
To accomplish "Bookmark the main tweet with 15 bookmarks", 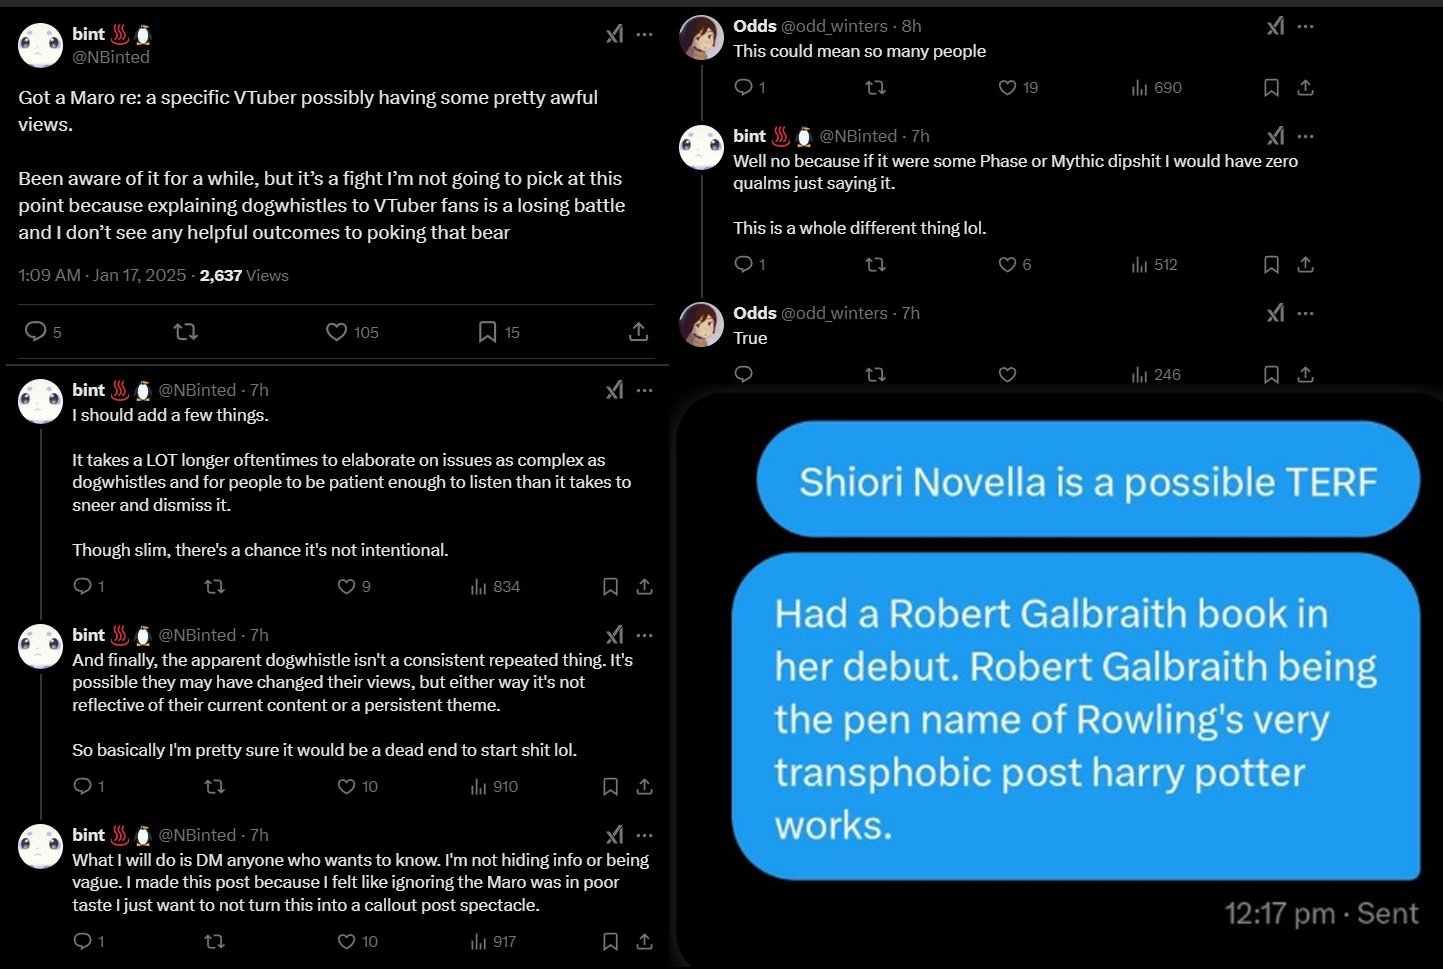I will click(x=487, y=332).
